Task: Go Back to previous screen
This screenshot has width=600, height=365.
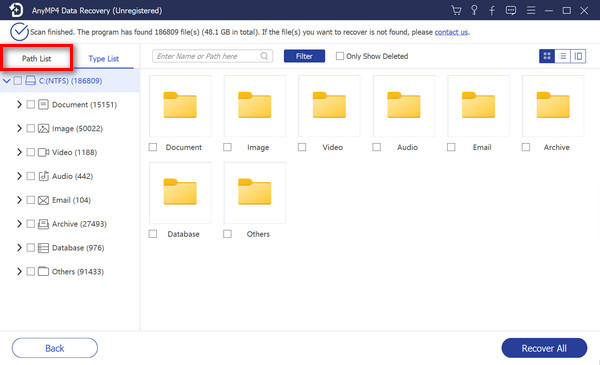Action: [x=55, y=348]
